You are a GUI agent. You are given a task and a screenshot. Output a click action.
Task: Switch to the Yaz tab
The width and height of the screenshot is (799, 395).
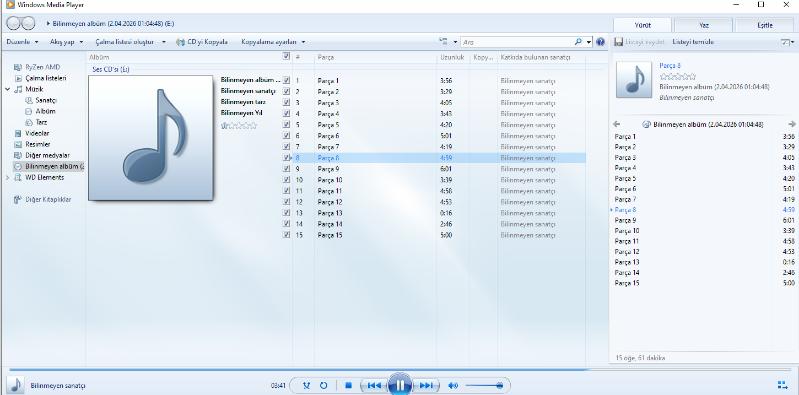pos(704,25)
